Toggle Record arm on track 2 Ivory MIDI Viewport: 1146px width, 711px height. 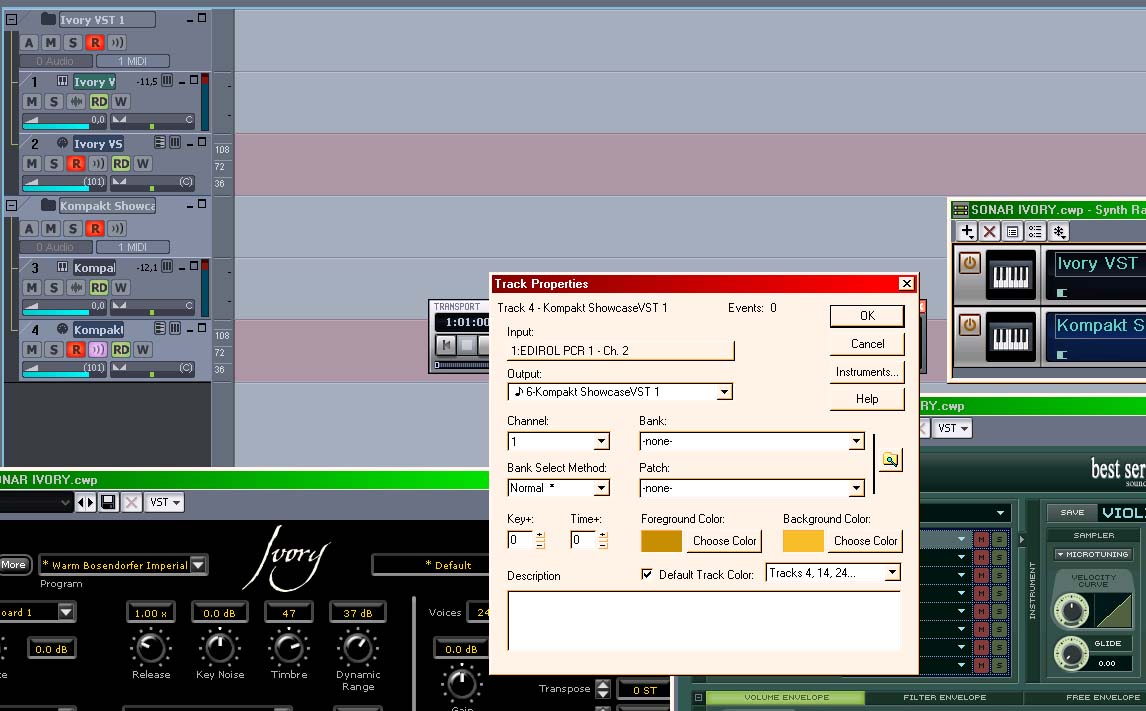(76, 164)
